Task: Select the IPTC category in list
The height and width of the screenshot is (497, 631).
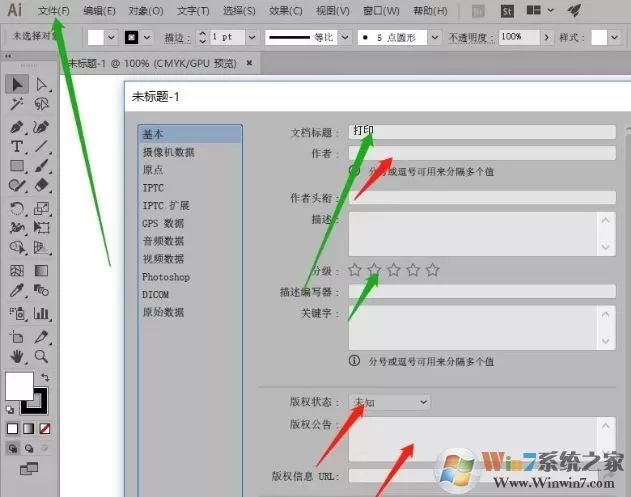Action: tap(153, 188)
